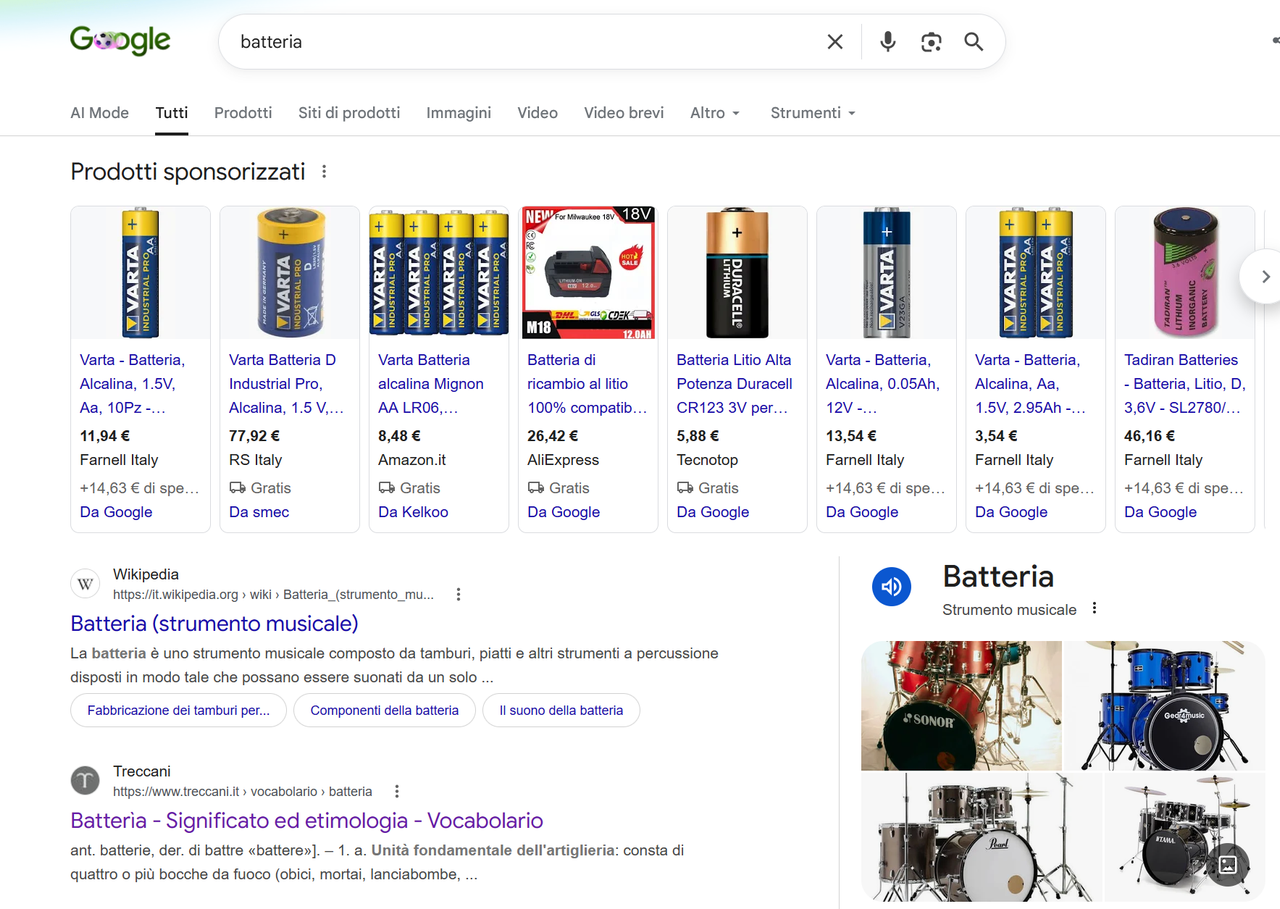This screenshot has height=909, width=1280.
Task: Open Batterìa - Significato ed etimologia link
Action: coord(306,821)
